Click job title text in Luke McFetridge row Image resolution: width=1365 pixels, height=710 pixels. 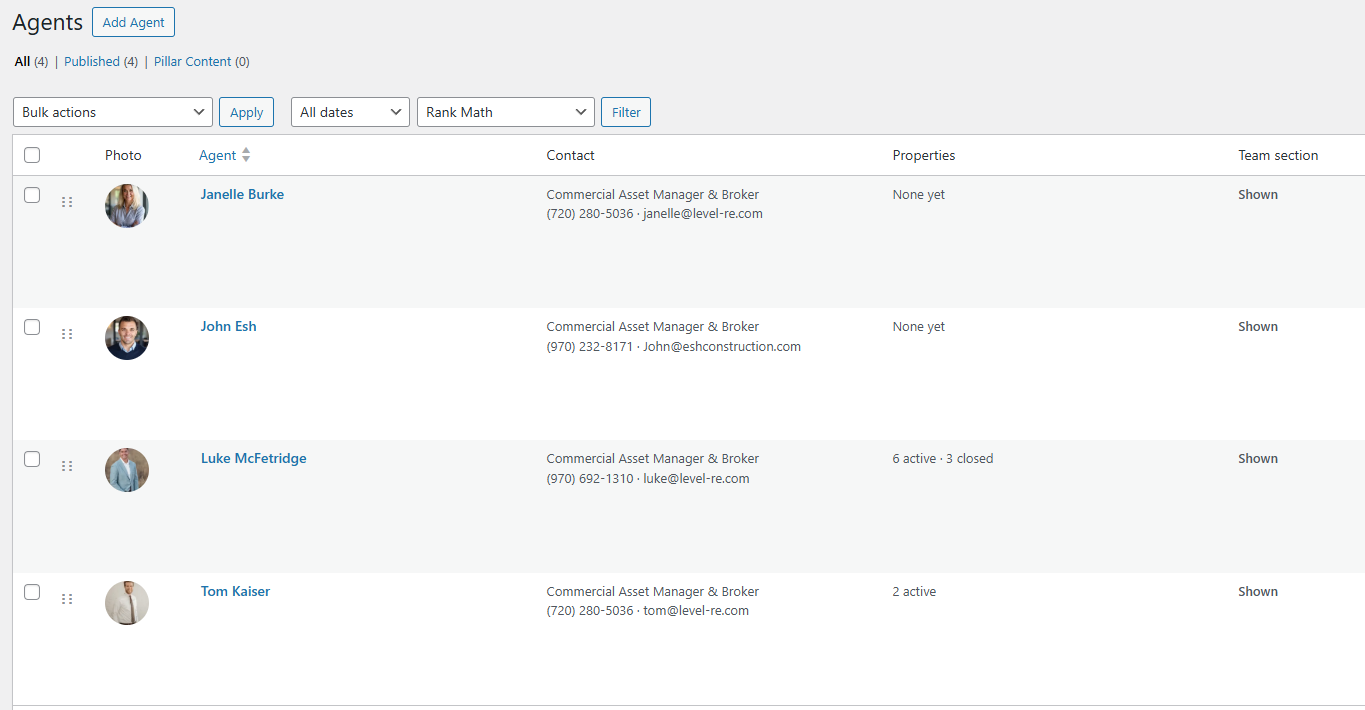point(652,459)
